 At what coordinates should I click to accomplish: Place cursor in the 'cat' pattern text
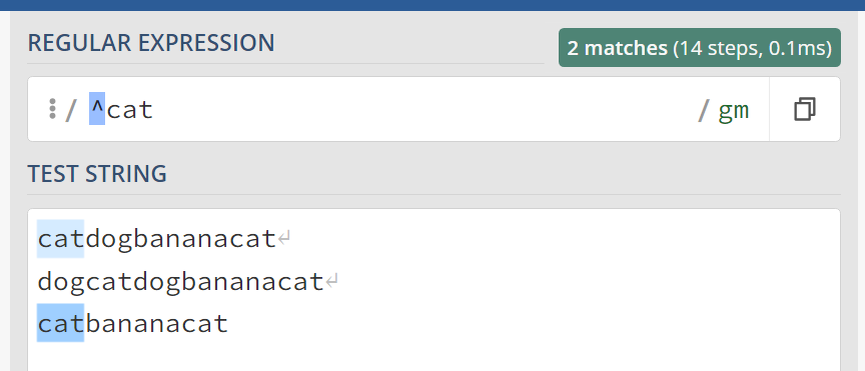[x=130, y=110]
